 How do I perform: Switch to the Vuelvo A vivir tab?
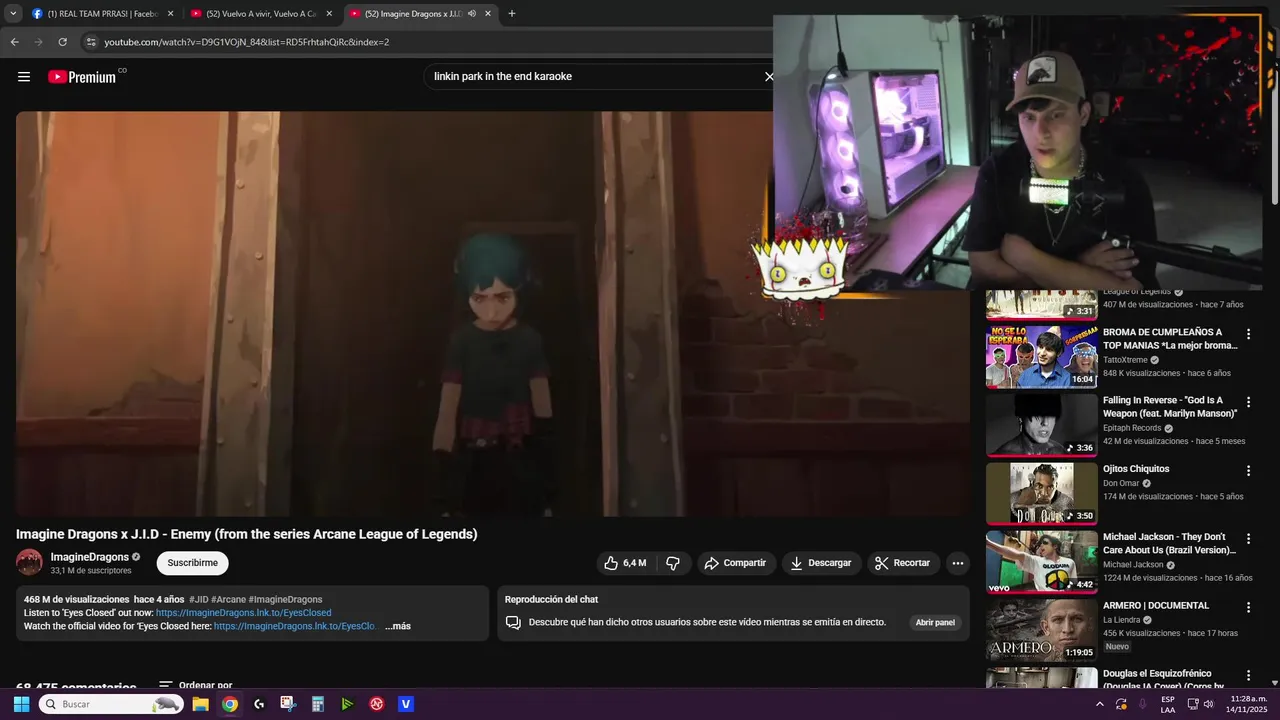[x=260, y=14]
